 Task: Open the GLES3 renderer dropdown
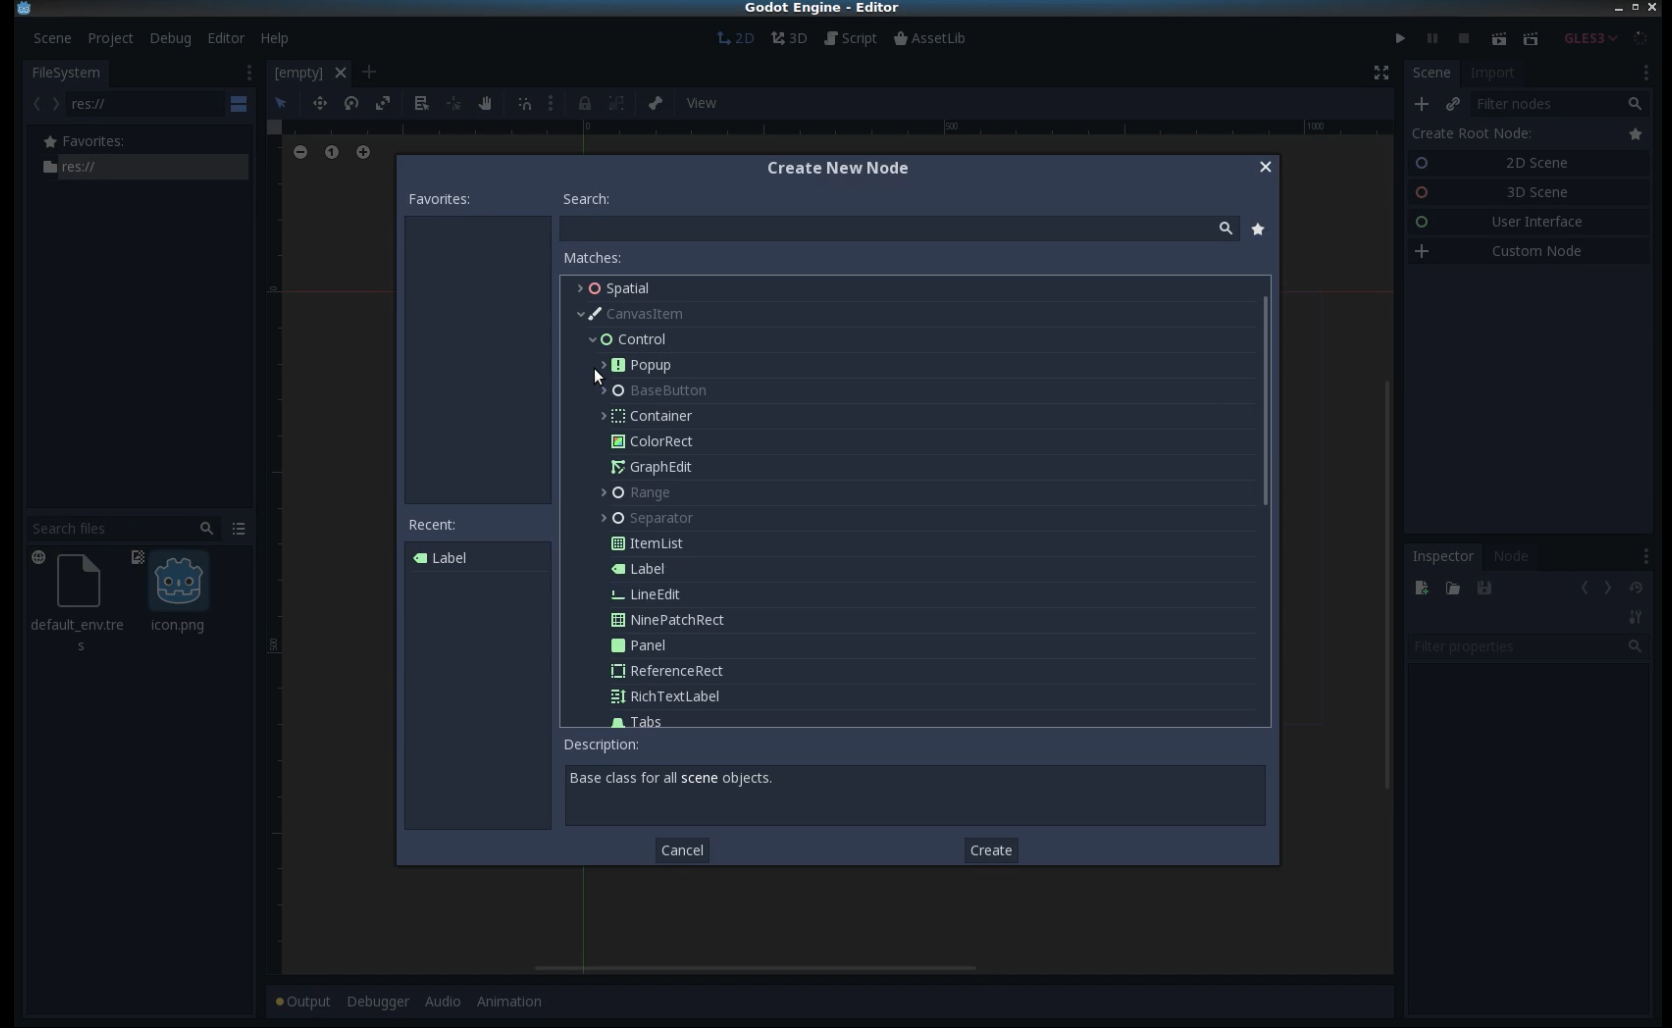click(1589, 38)
